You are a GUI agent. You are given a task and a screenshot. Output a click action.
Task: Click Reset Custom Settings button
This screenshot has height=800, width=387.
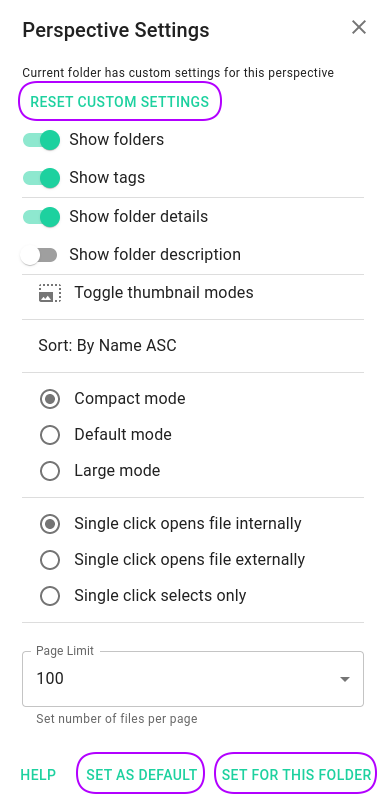(120, 102)
